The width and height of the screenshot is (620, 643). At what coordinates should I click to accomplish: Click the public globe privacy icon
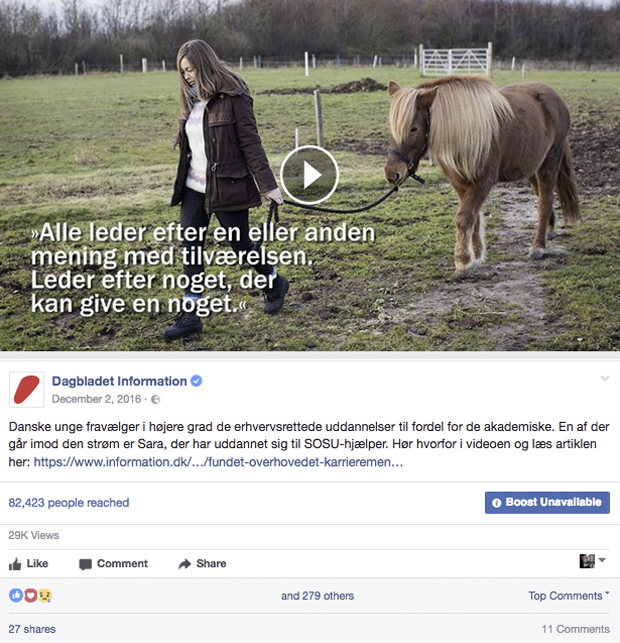156,399
